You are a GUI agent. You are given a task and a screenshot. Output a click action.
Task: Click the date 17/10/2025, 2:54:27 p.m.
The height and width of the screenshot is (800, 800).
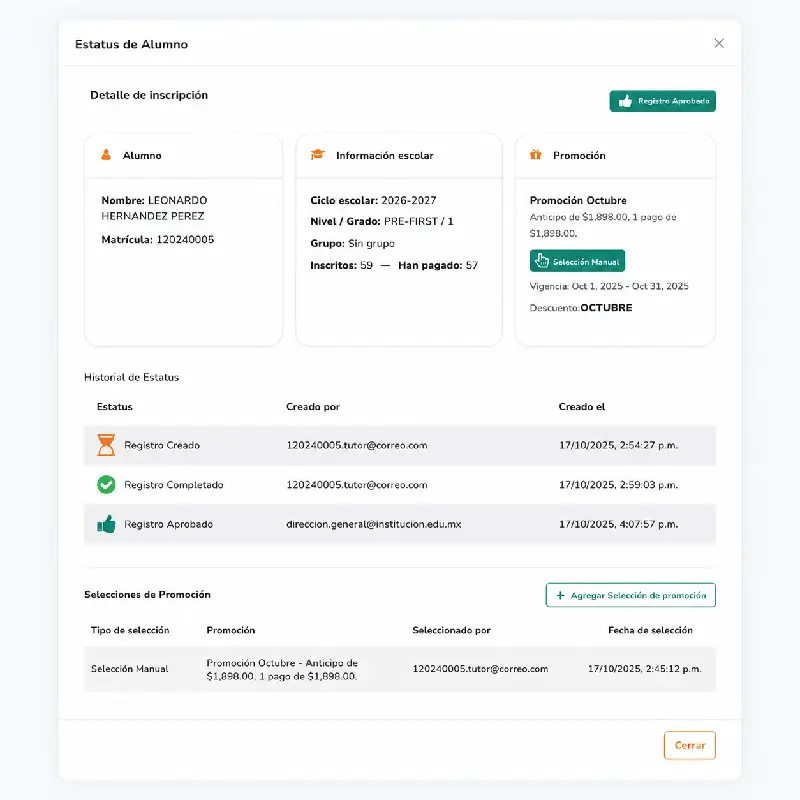[x=618, y=445]
